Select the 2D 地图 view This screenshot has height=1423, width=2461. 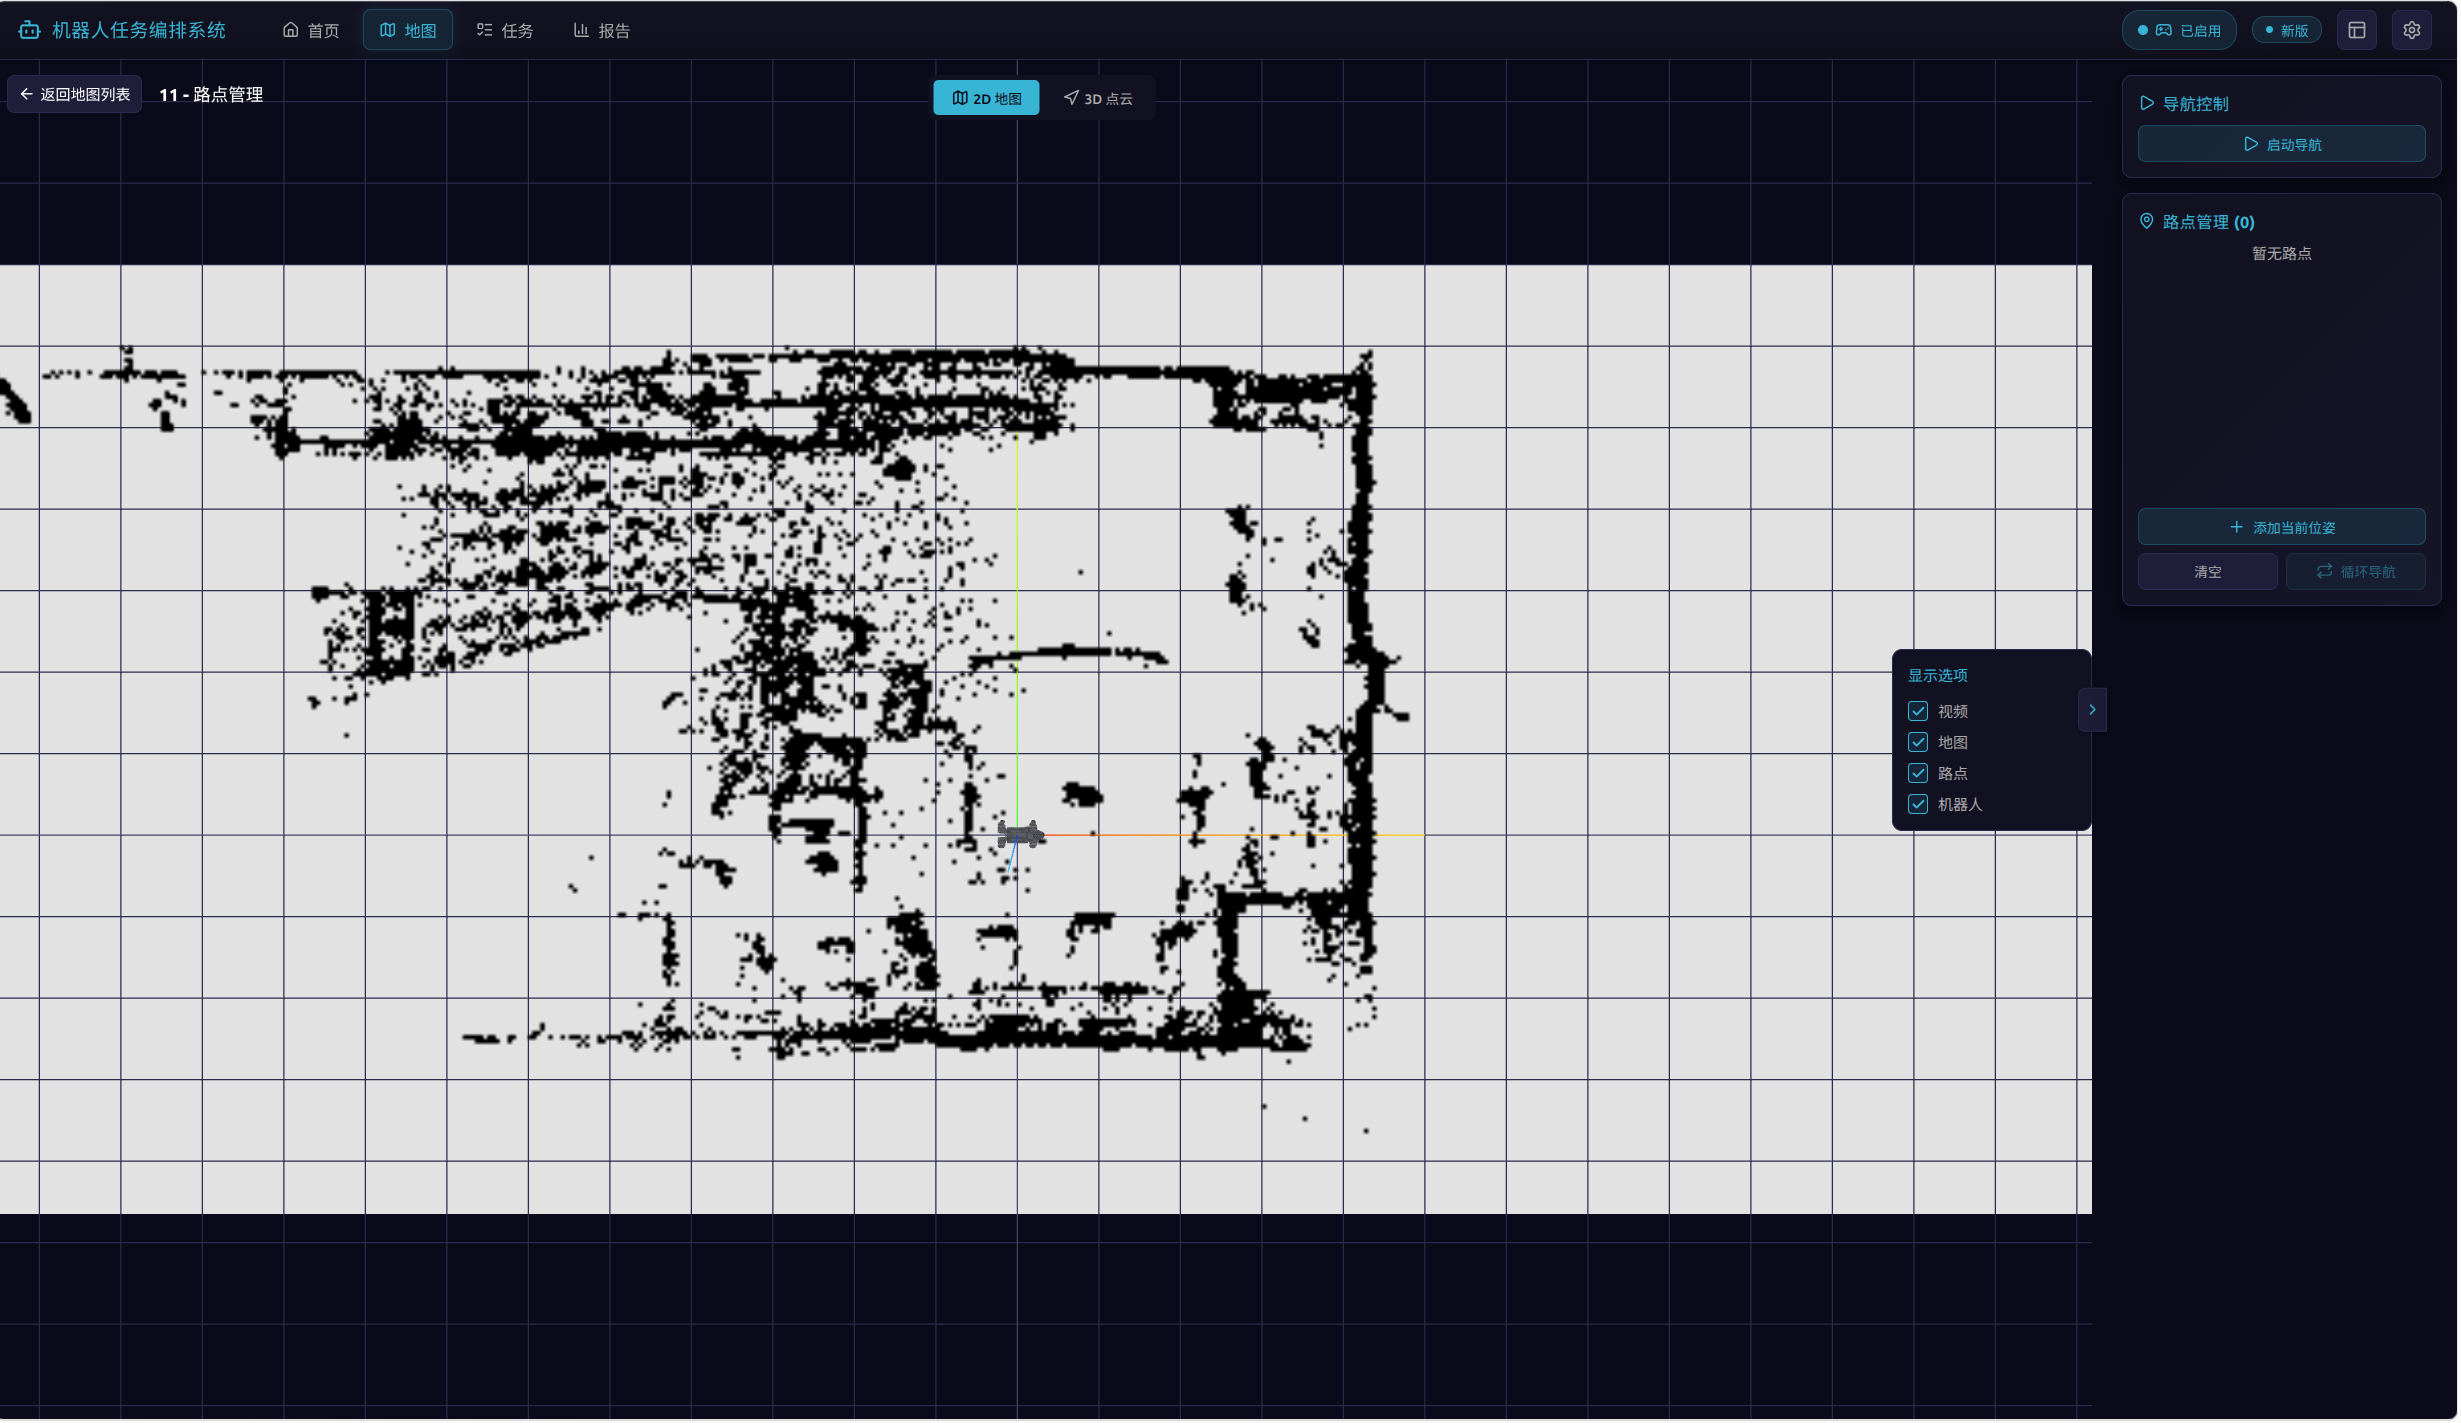(x=987, y=98)
